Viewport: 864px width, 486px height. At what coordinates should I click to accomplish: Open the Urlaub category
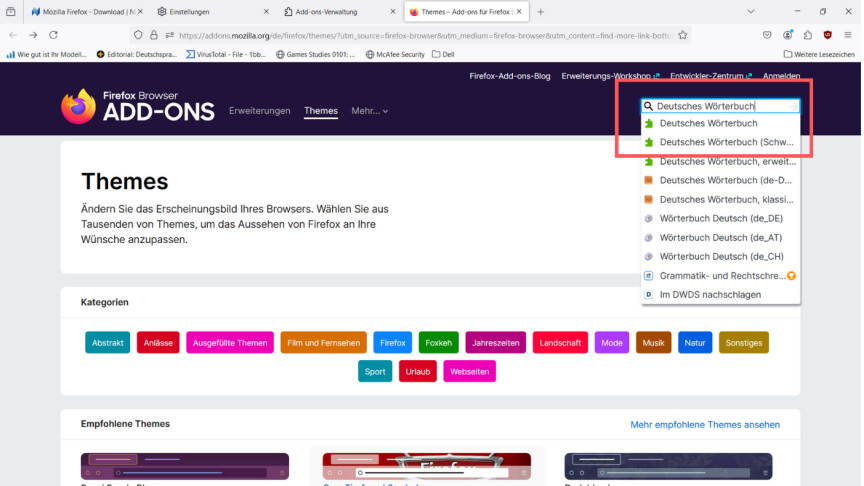[x=418, y=371]
